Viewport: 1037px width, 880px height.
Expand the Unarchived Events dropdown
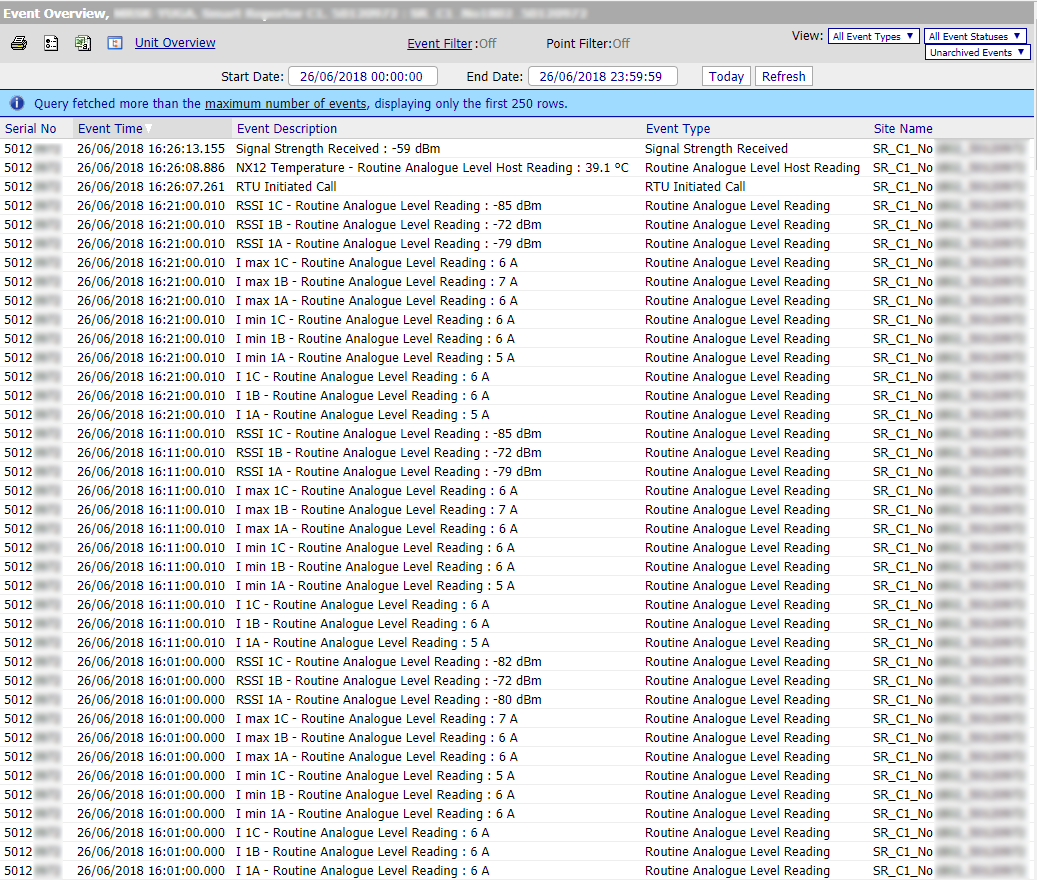(977, 52)
